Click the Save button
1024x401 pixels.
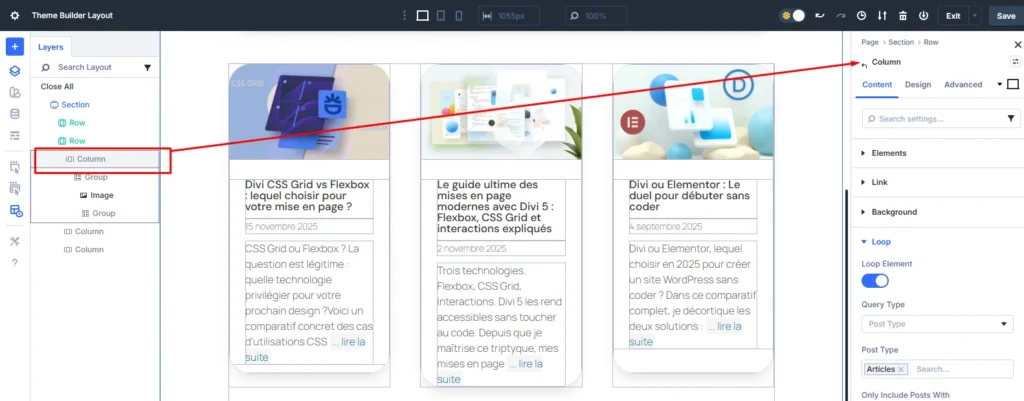click(x=1006, y=16)
